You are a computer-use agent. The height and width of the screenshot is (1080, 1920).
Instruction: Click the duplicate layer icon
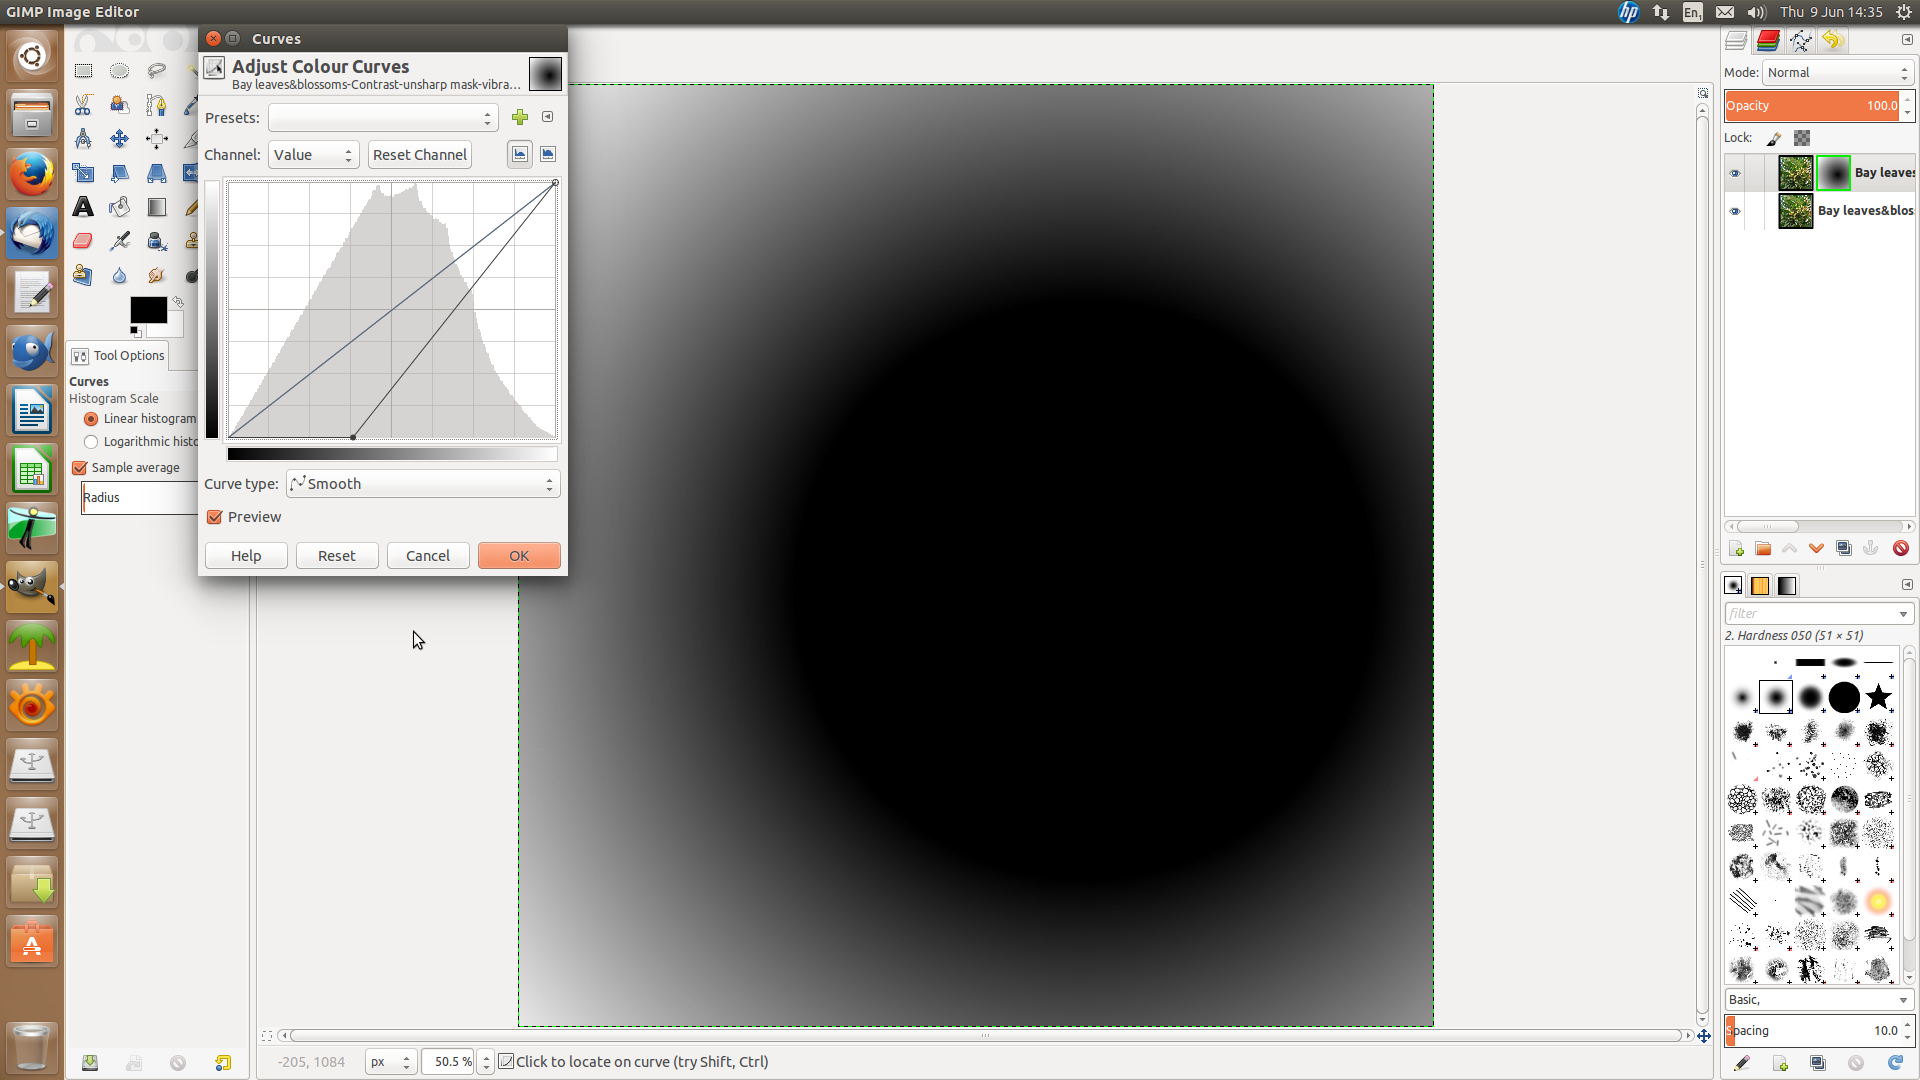click(x=1844, y=549)
